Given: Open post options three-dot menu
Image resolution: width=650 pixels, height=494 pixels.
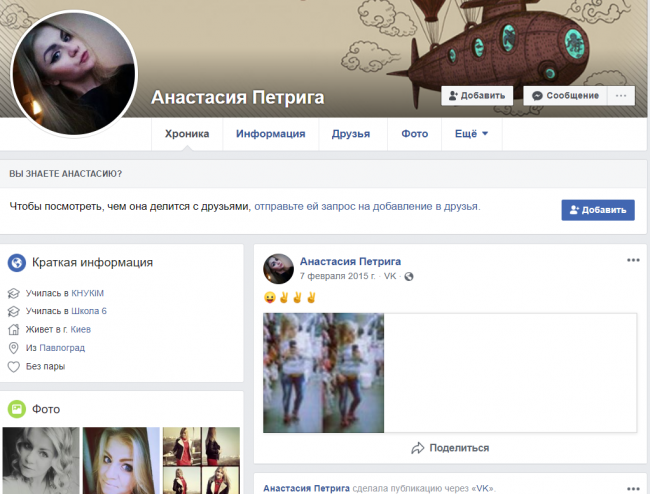Looking at the screenshot, I should click(632, 260).
